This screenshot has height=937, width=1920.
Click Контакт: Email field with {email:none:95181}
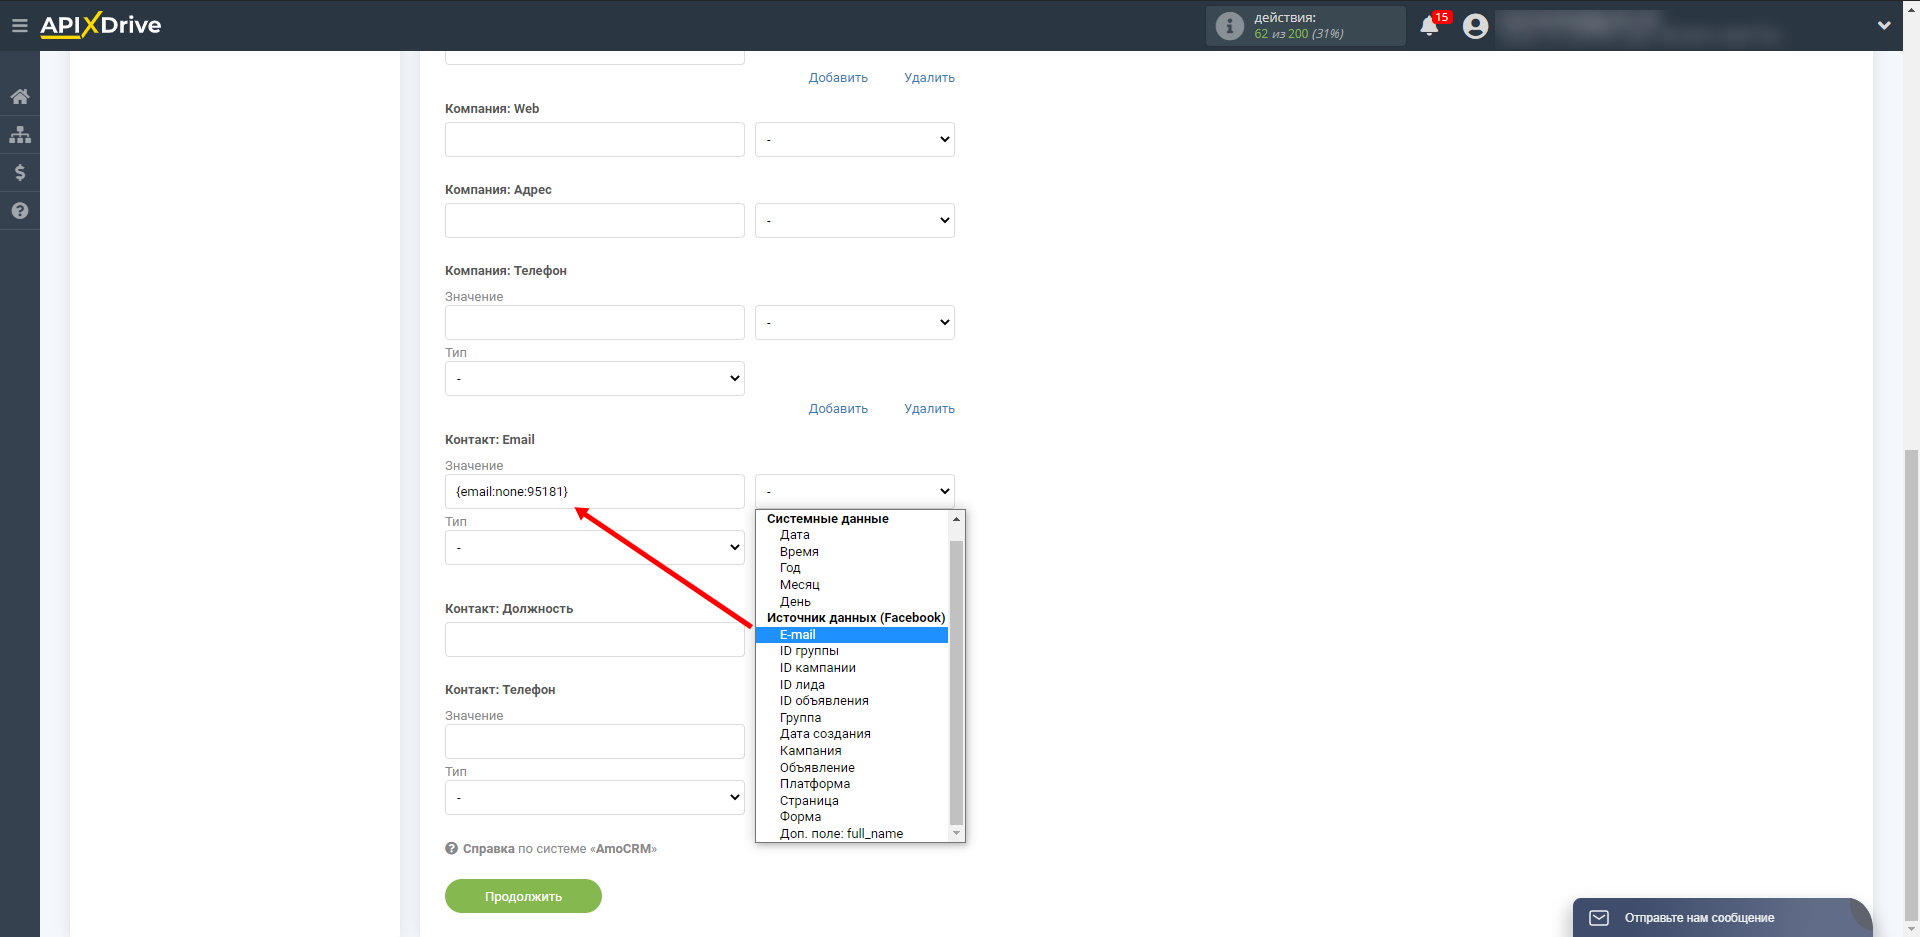(x=595, y=491)
